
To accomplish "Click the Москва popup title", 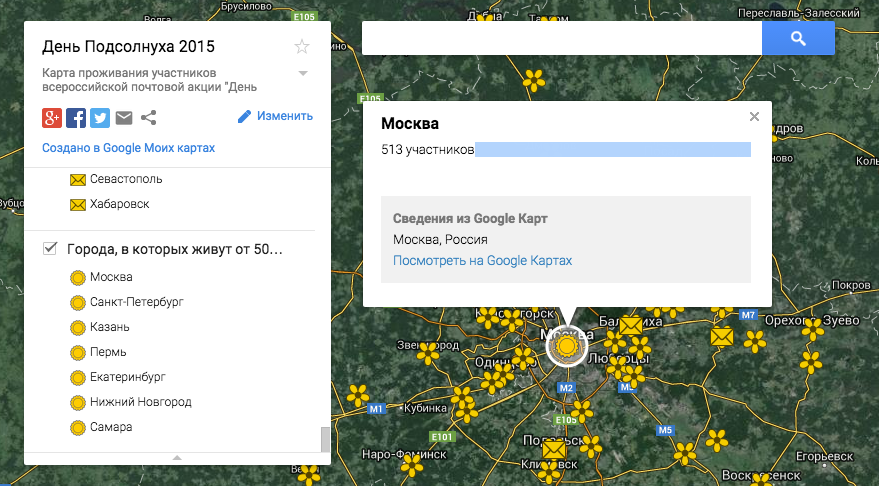I will point(410,123).
